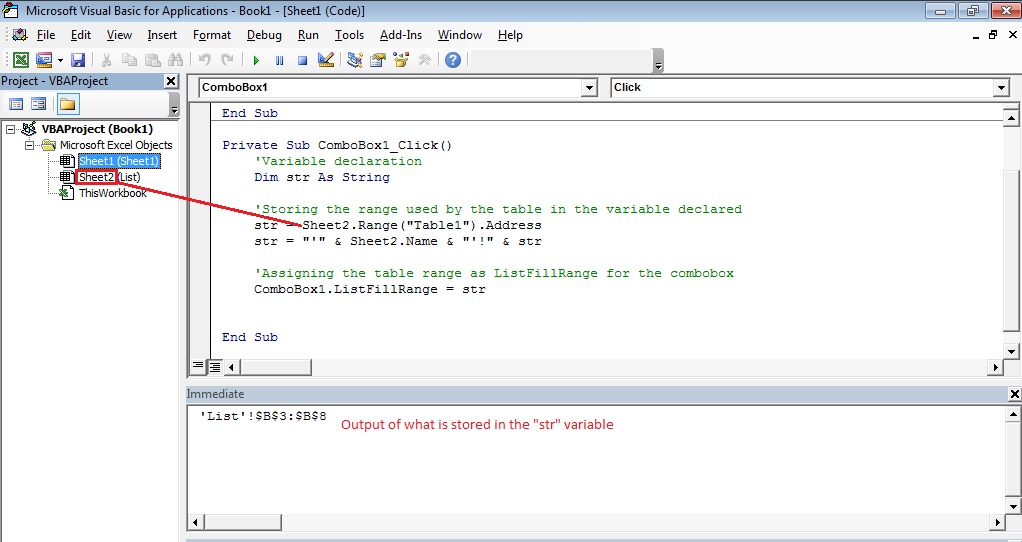1022x542 pixels.
Task: Click code window scroll up arrow
Action: [1011, 118]
